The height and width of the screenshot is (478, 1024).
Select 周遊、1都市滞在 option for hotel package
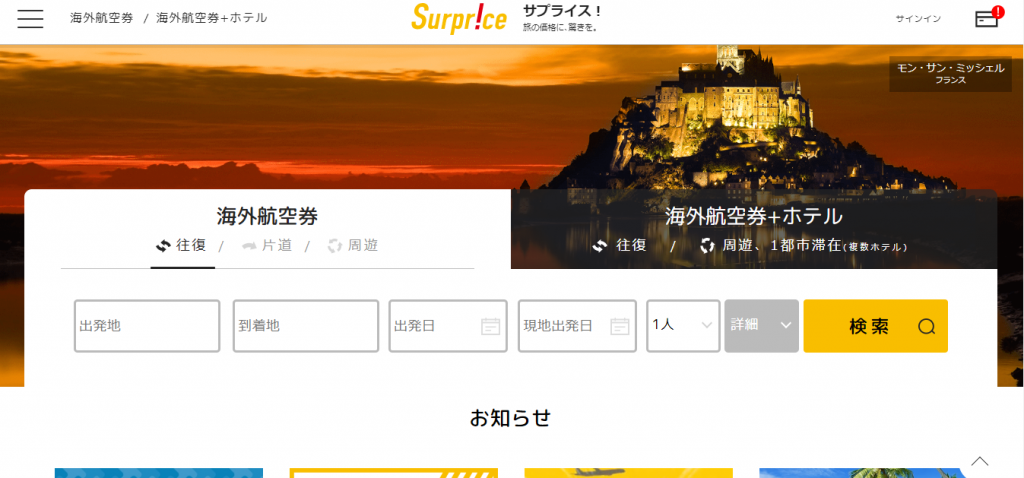pyautogui.click(x=803, y=246)
